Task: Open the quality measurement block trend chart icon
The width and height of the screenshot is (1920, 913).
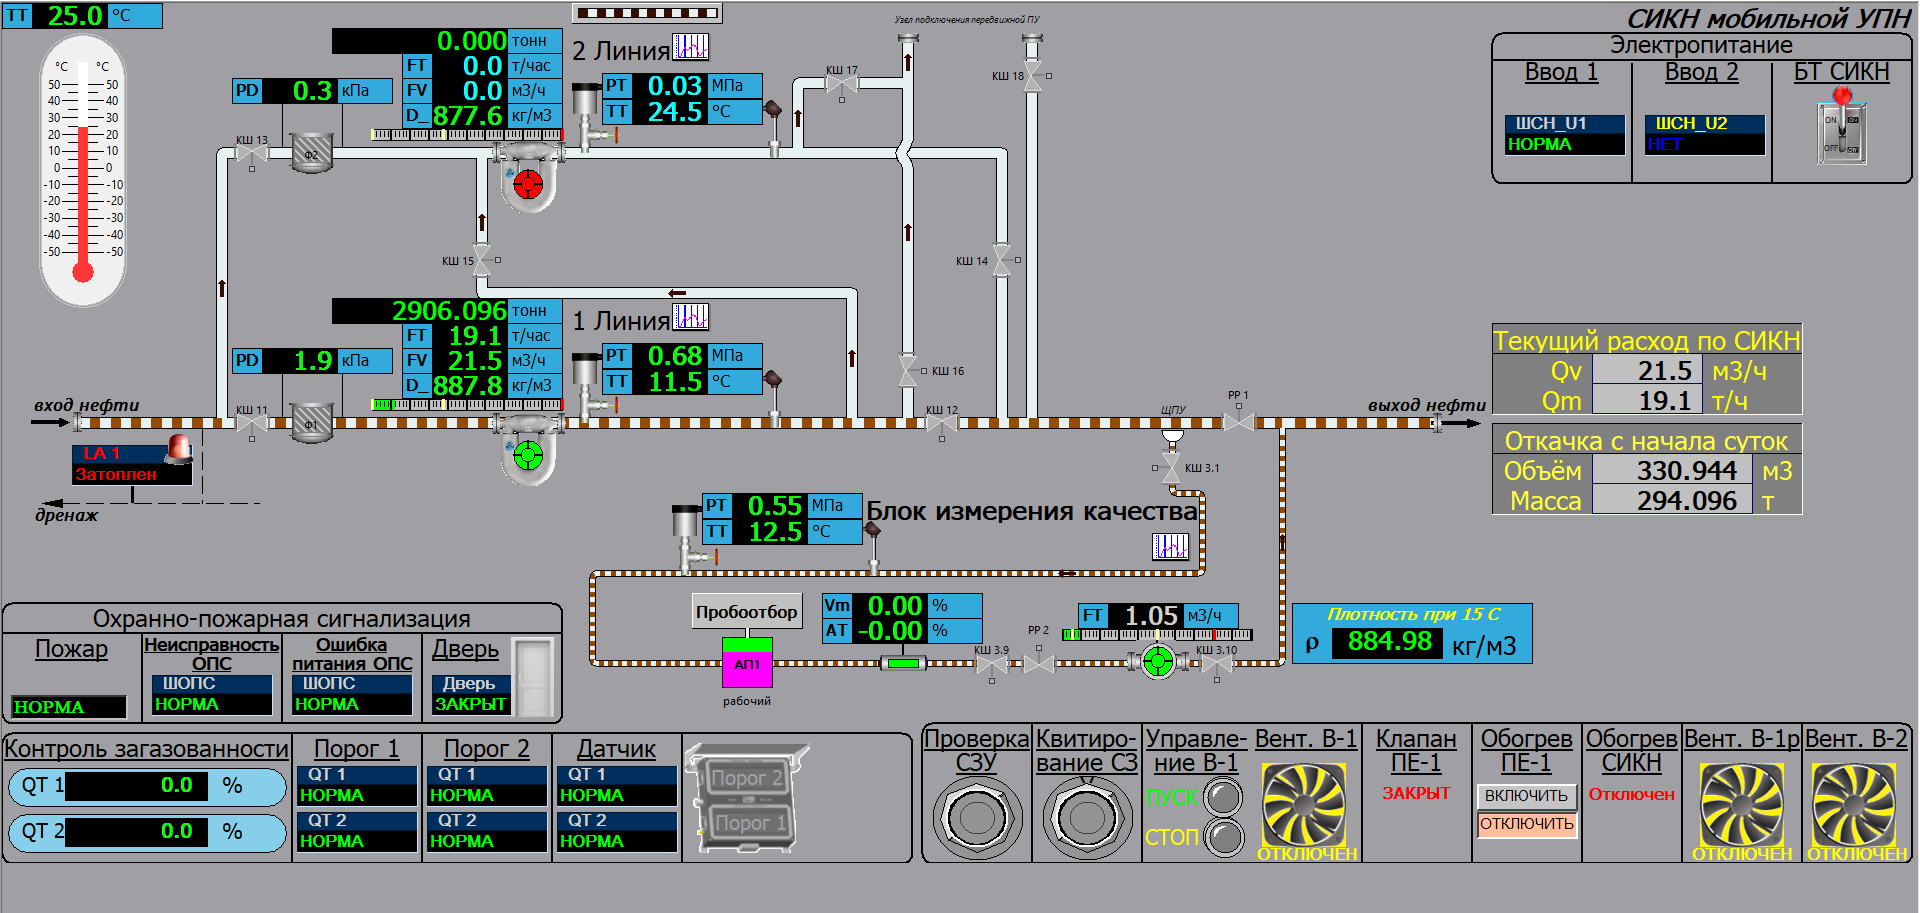Action: (1170, 546)
